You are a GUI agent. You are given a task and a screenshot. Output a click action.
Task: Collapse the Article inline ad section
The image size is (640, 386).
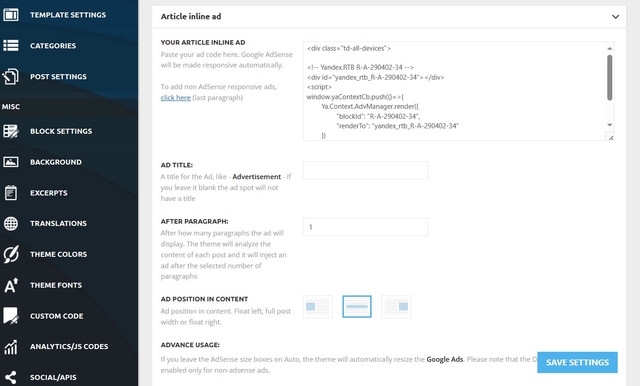click(615, 17)
